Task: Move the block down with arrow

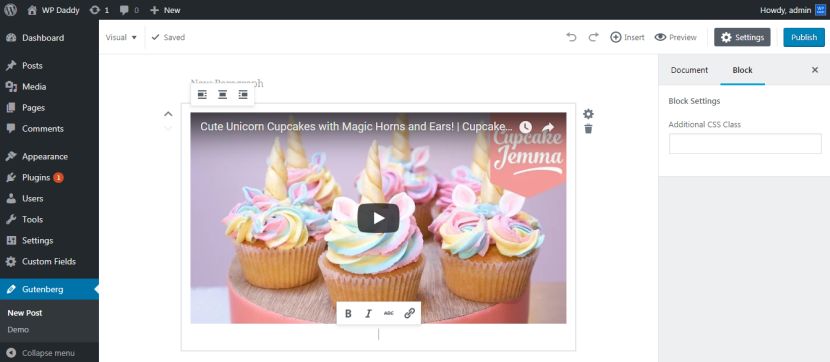Action: [x=168, y=128]
